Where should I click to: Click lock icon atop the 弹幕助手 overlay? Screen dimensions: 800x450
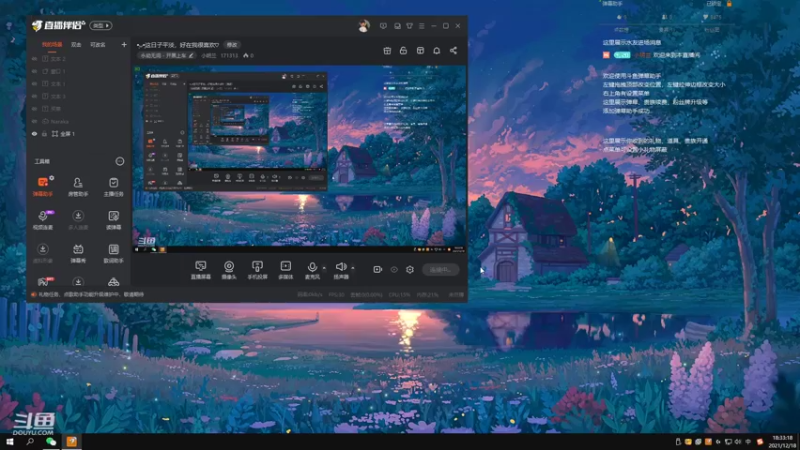click(x=730, y=4)
